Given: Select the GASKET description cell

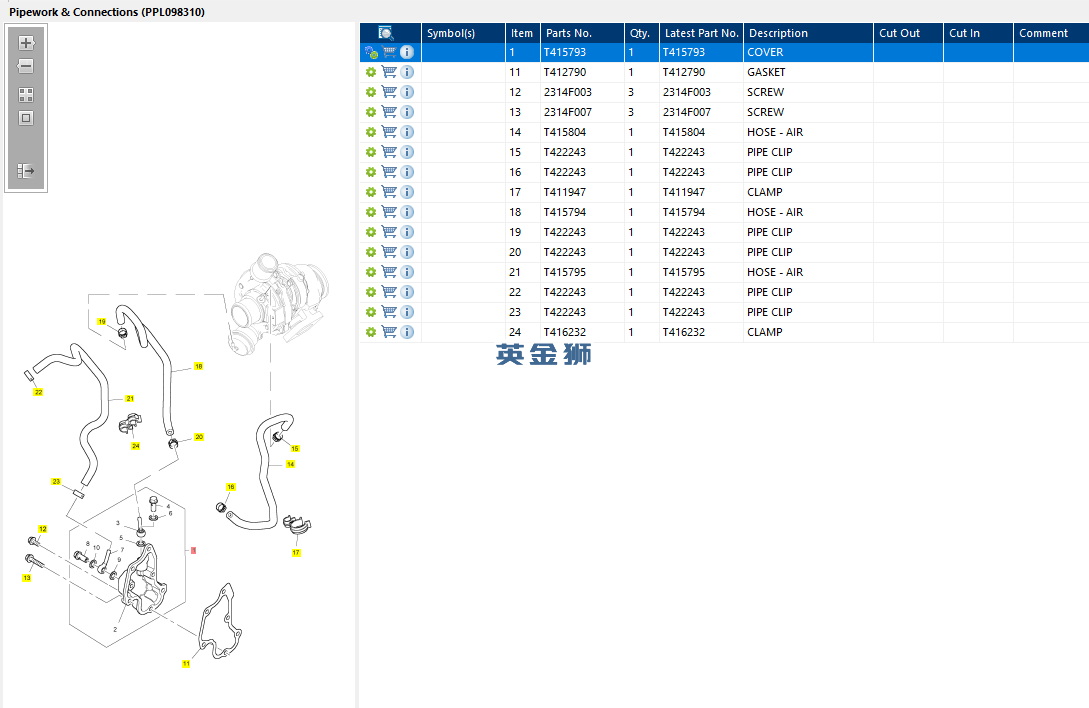Looking at the screenshot, I should [808, 72].
